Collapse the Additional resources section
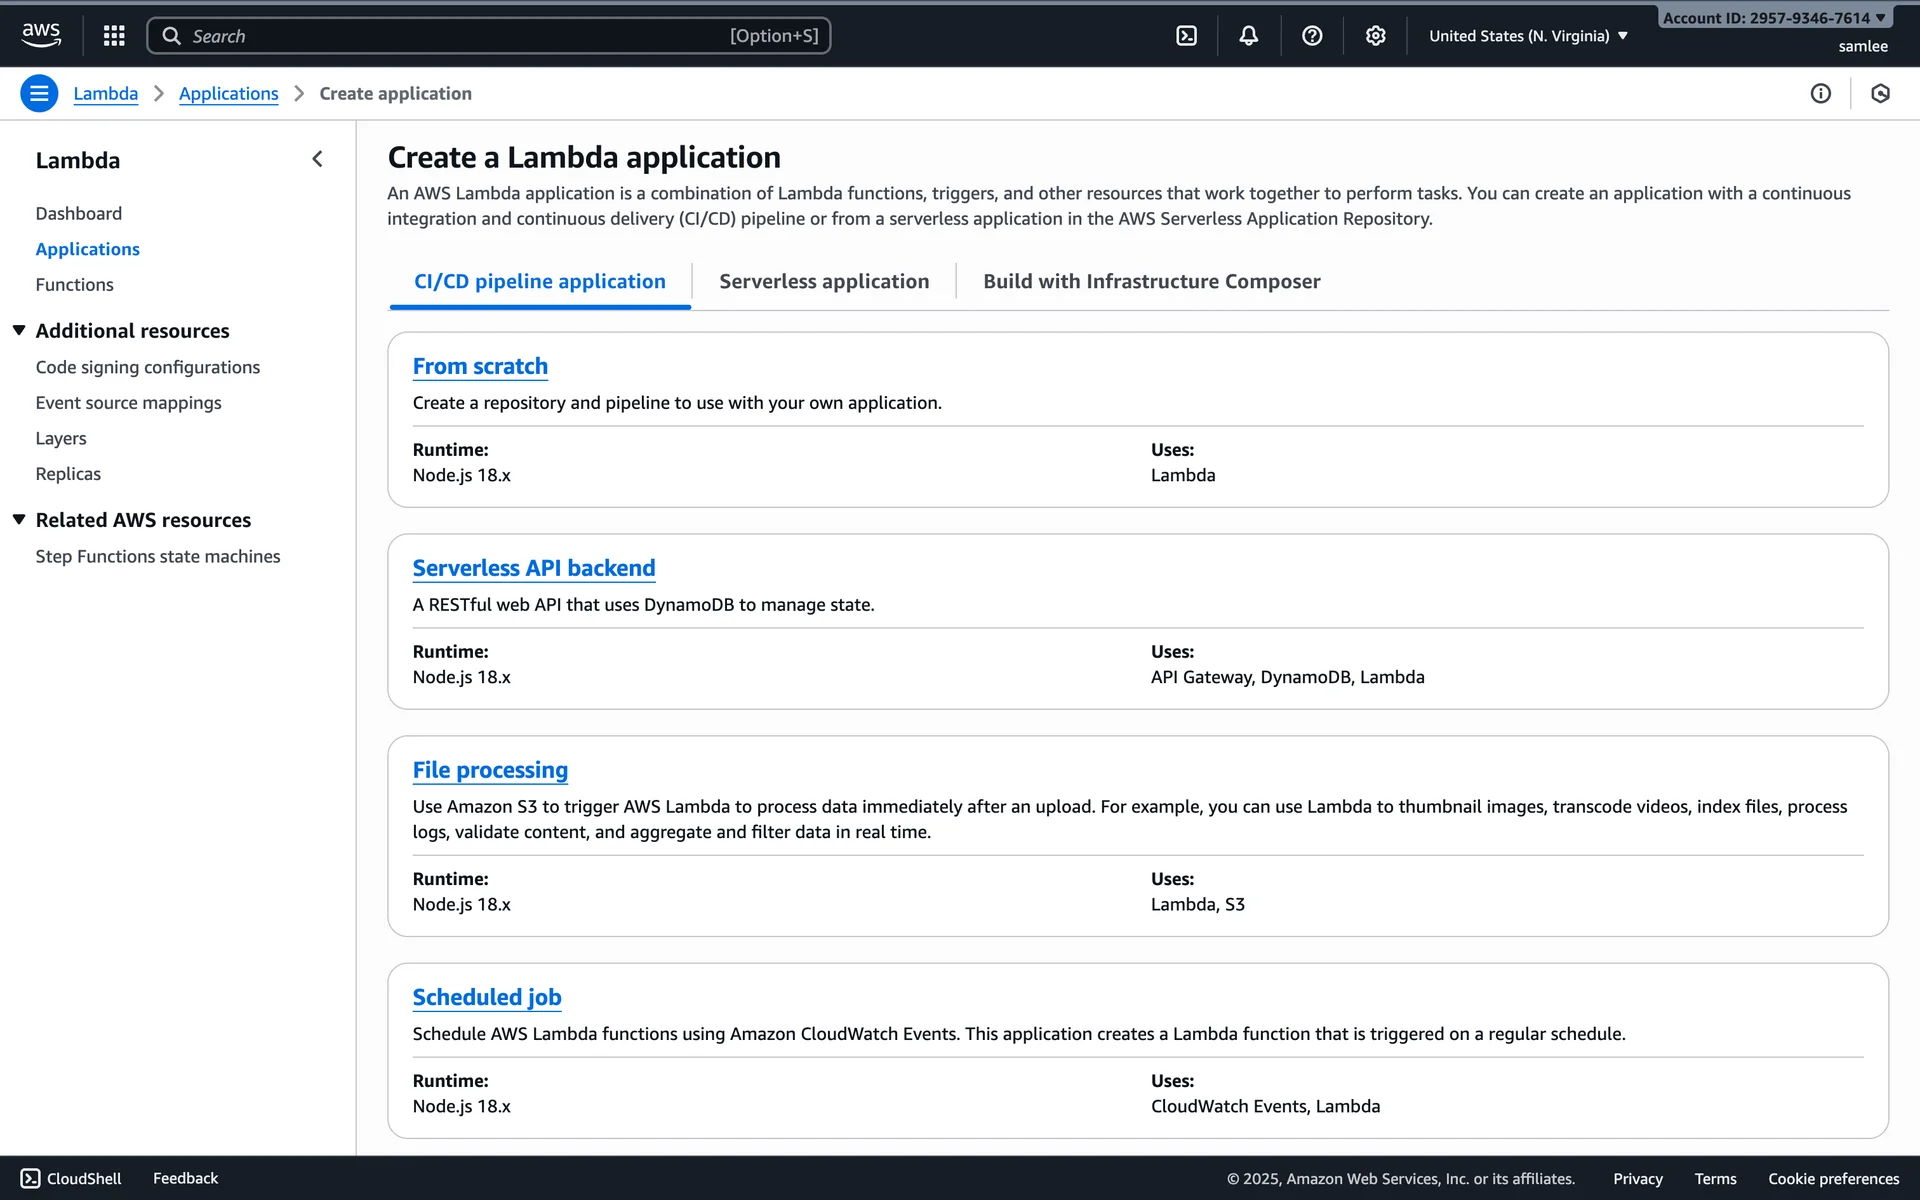Screen dimensions: 1920x1200 [x=19, y=330]
